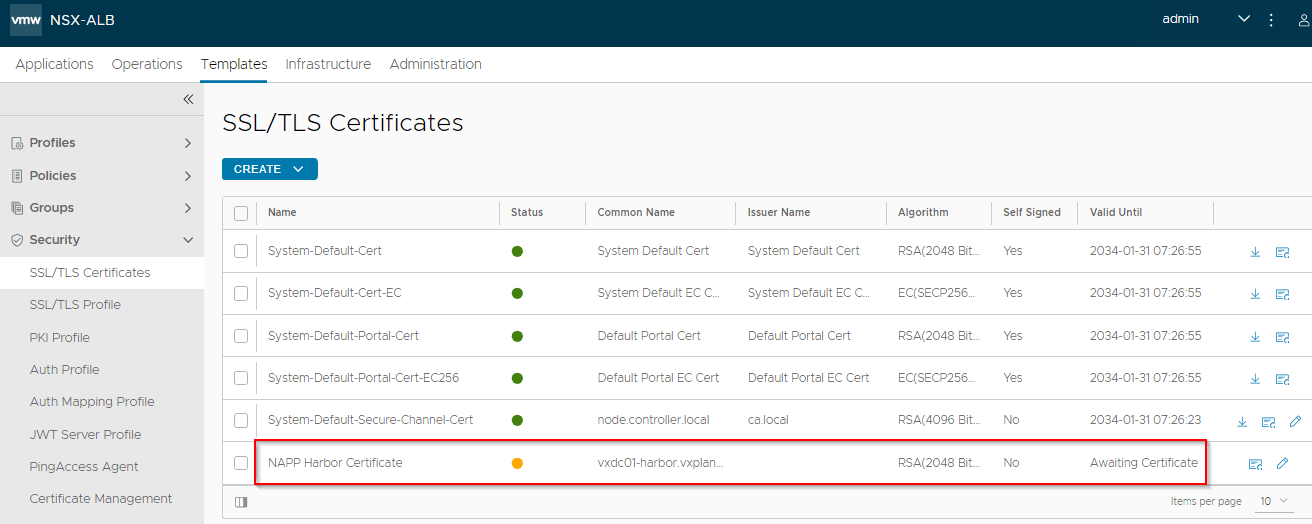
Task: Download the System-Default-Portal-Cert-EC256 certificate
Action: click(1255, 379)
